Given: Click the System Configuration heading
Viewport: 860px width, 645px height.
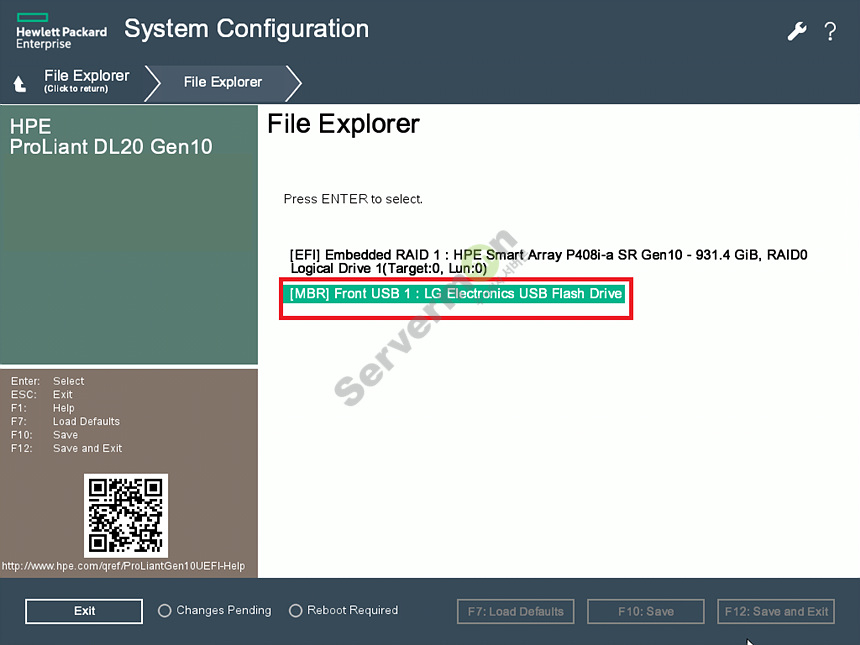Looking at the screenshot, I should click(x=246, y=29).
